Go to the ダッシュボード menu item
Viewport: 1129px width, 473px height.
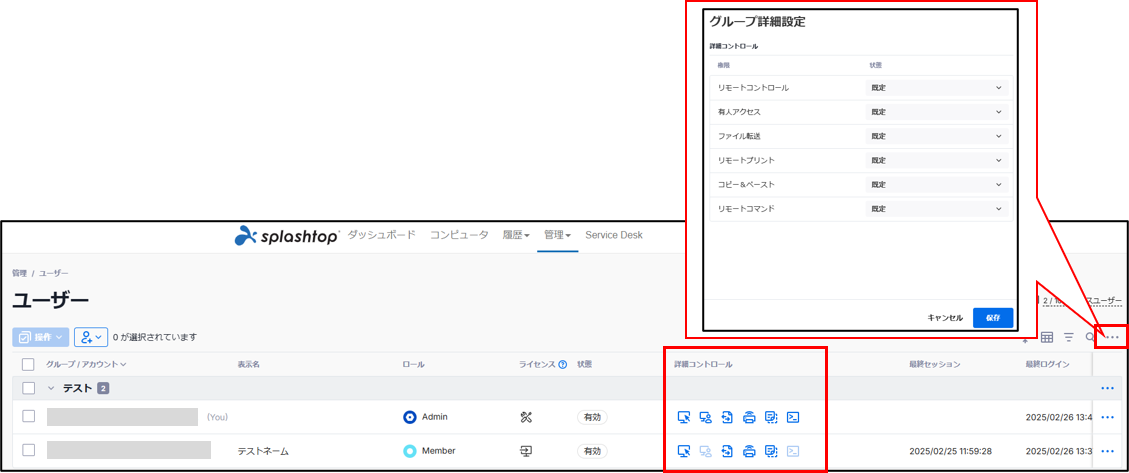[x=381, y=235]
